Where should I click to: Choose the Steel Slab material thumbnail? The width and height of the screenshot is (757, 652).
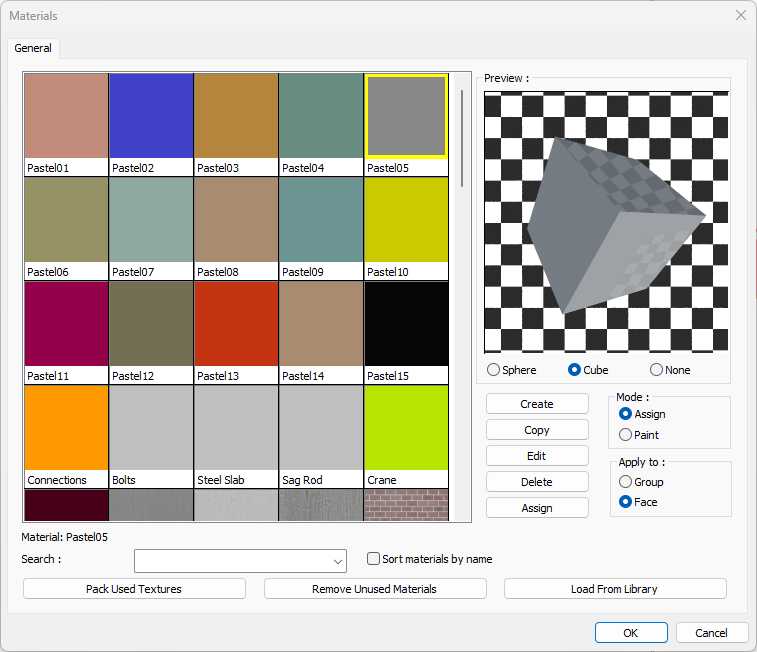(236, 428)
